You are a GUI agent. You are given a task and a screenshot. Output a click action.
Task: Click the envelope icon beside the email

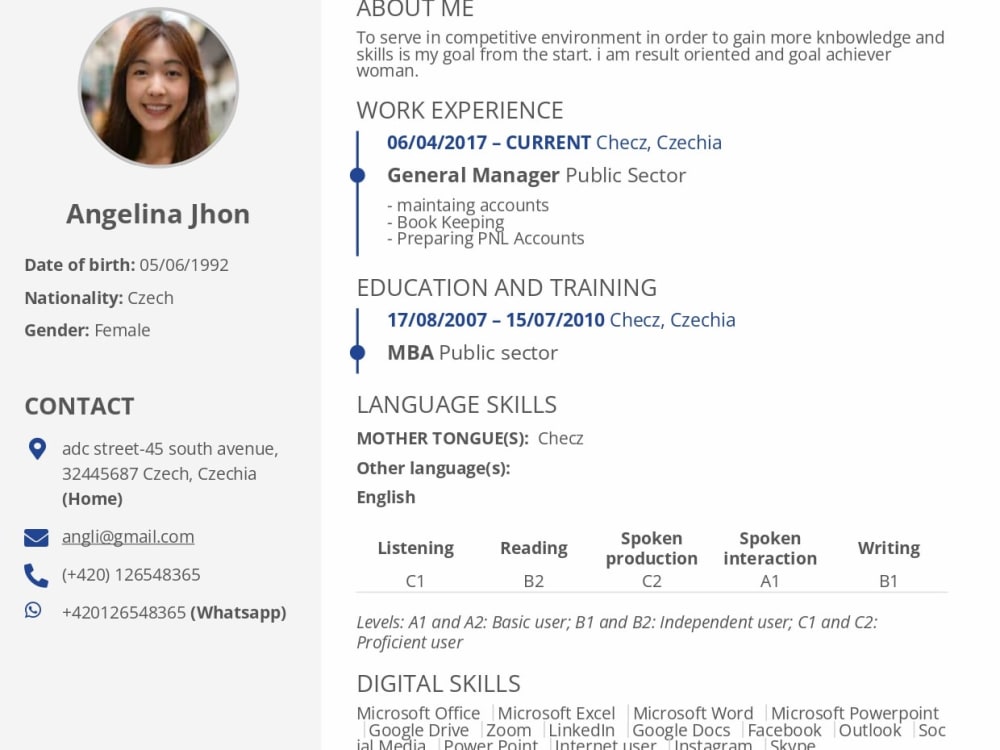(36, 537)
